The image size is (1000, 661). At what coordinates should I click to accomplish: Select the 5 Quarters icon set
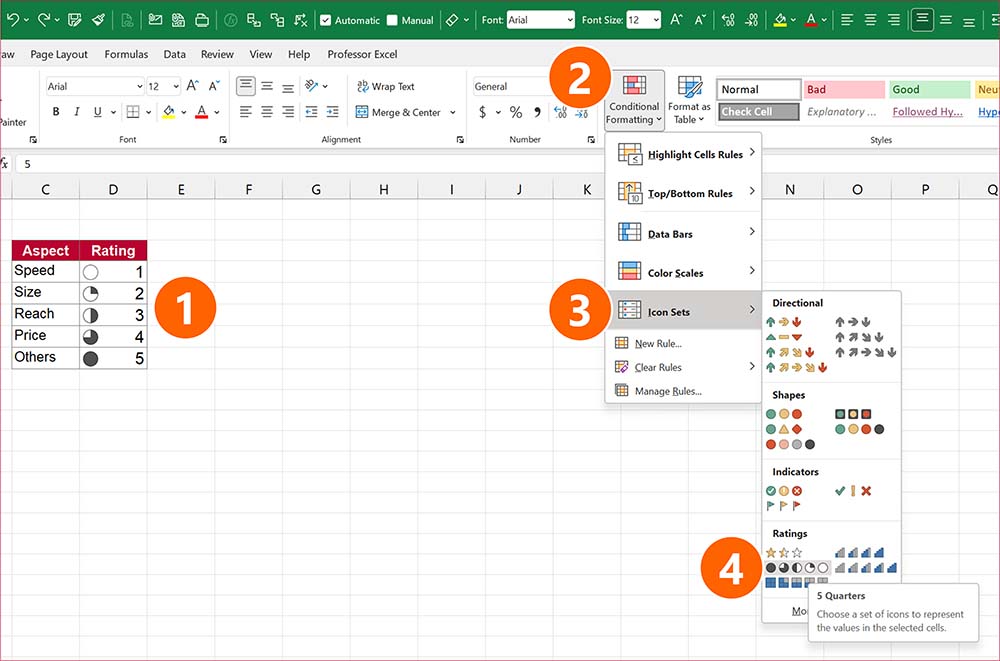click(x=797, y=567)
